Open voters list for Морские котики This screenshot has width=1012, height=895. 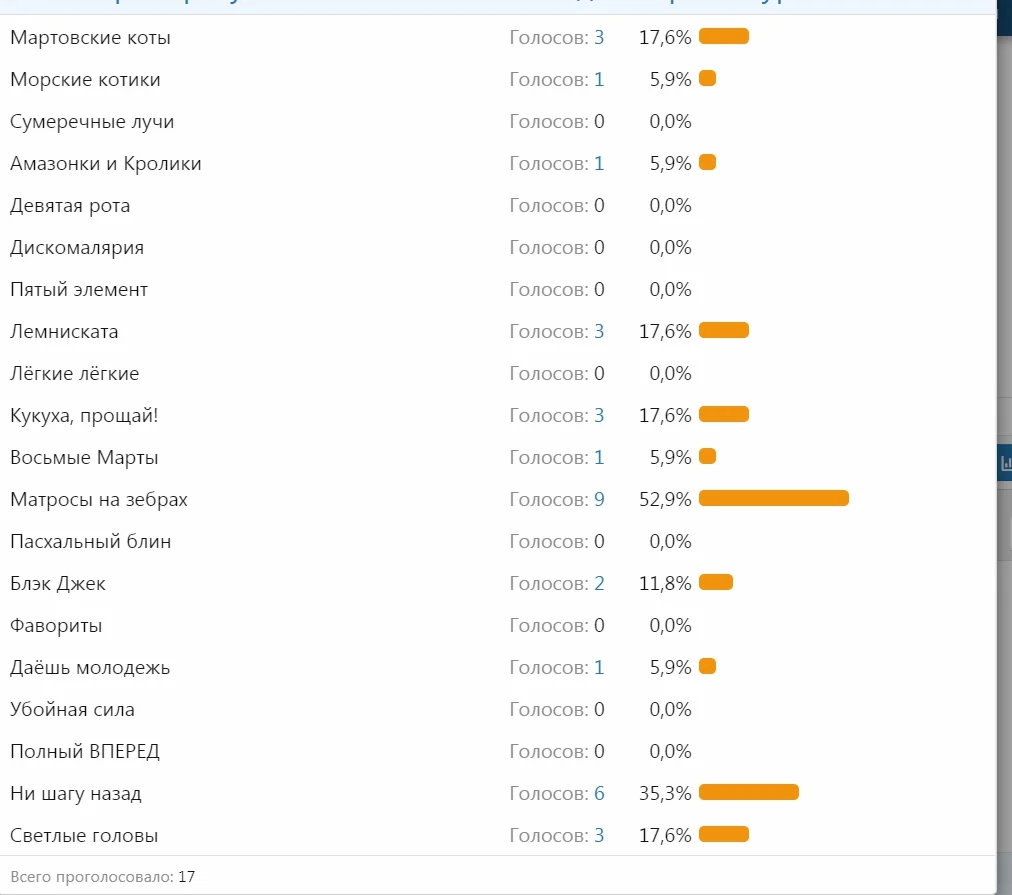pos(599,80)
